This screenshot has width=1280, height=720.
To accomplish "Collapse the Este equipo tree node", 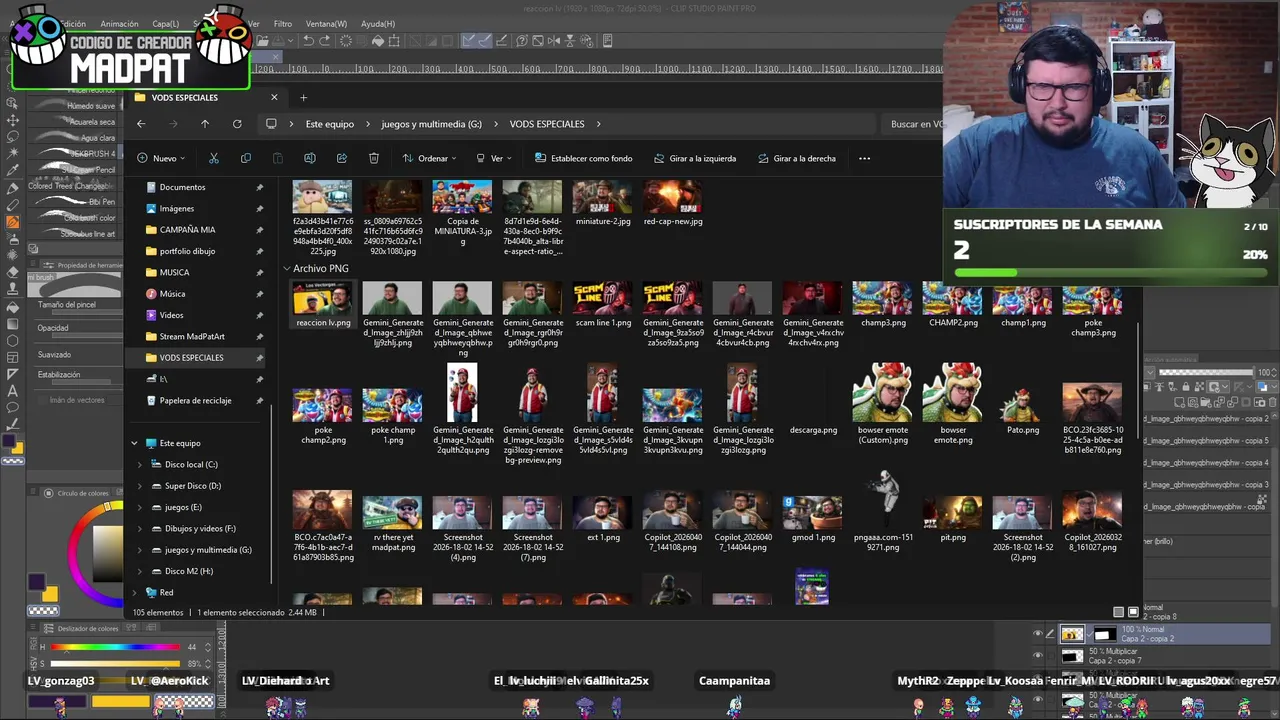I will coord(134,443).
